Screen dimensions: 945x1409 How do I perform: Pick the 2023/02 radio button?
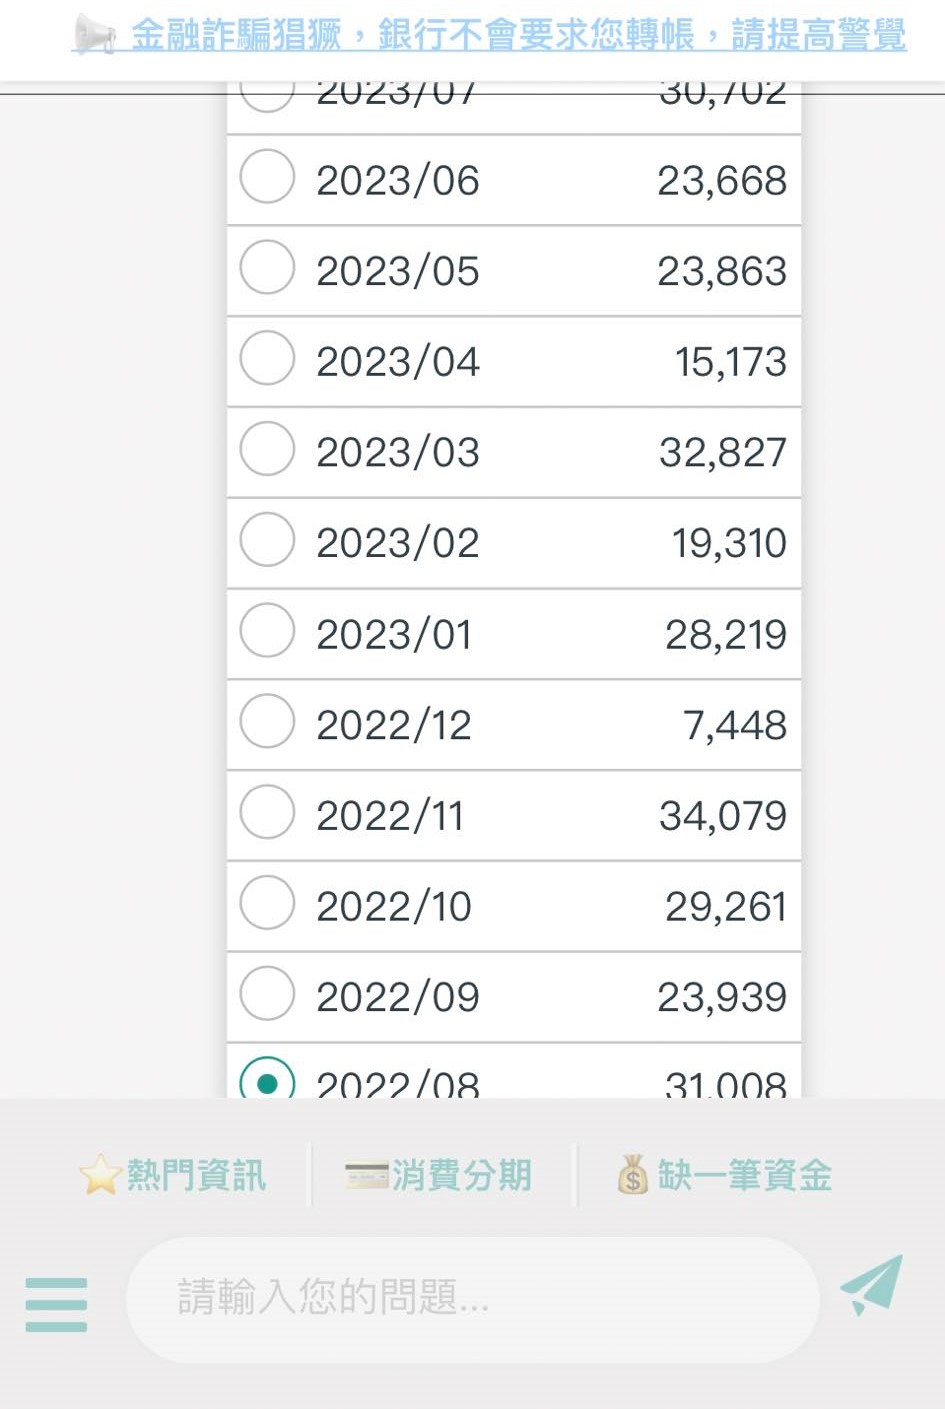tap(267, 540)
